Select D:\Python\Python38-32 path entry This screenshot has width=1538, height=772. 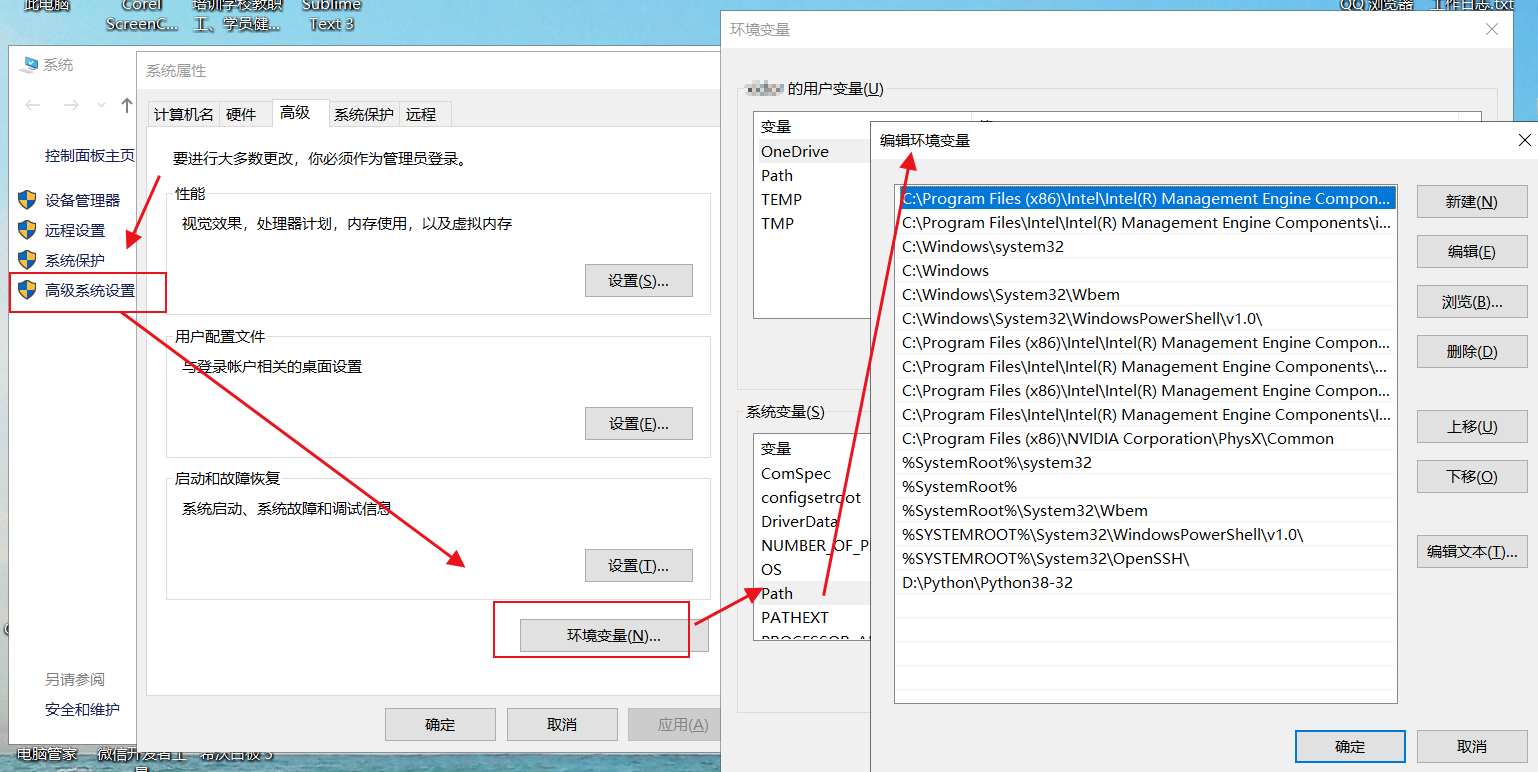[1145, 582]
